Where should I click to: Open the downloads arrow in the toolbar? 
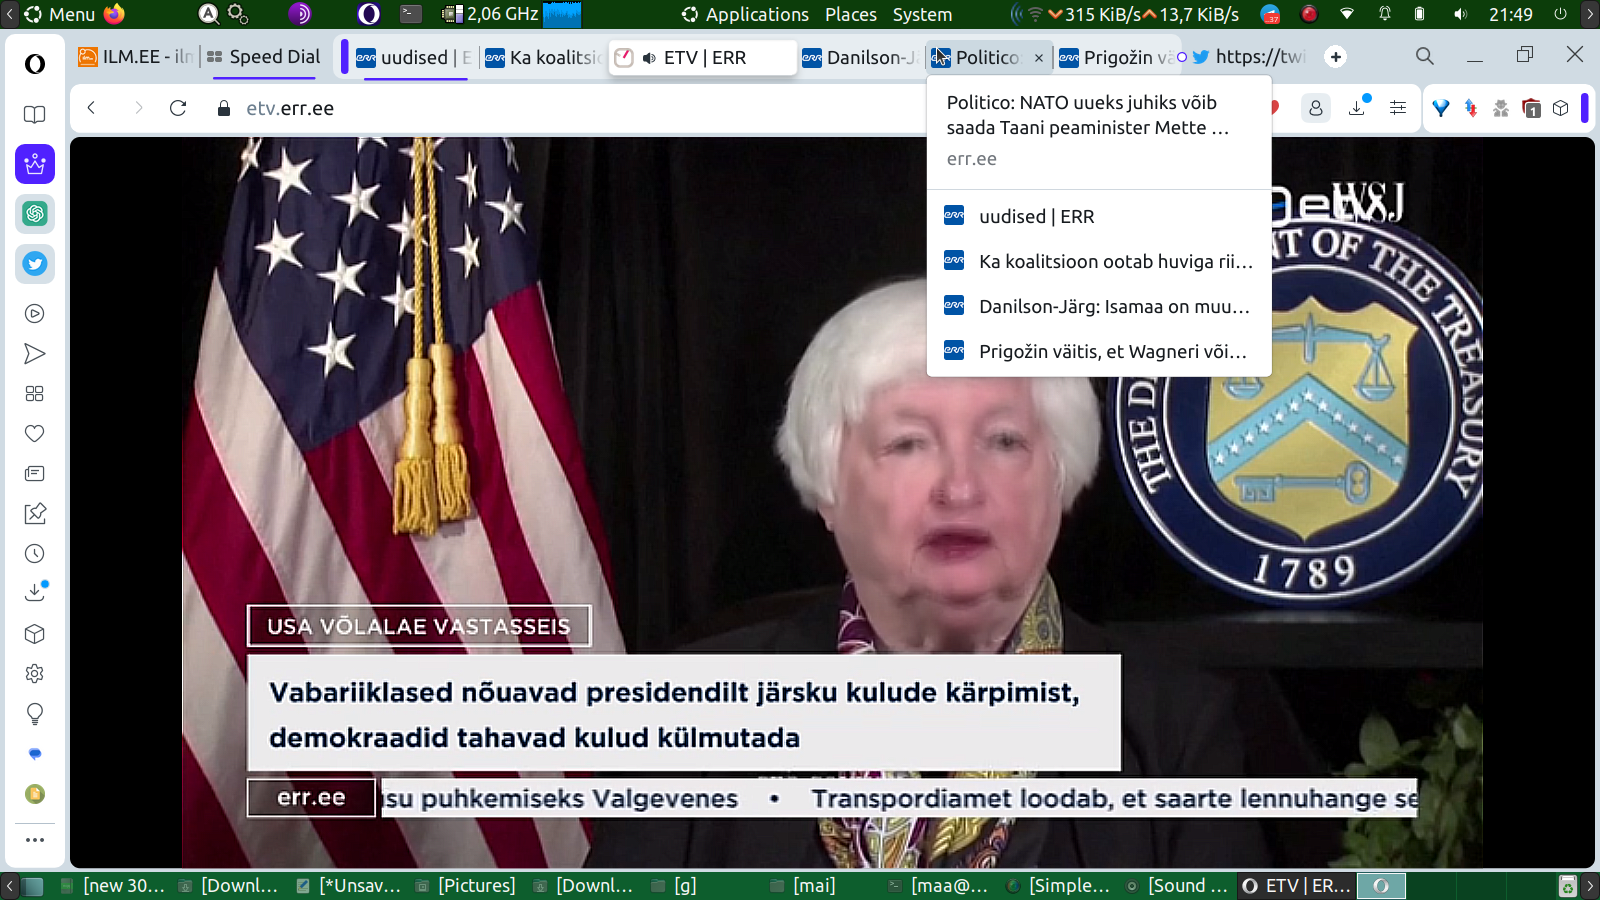point(1358,107)
